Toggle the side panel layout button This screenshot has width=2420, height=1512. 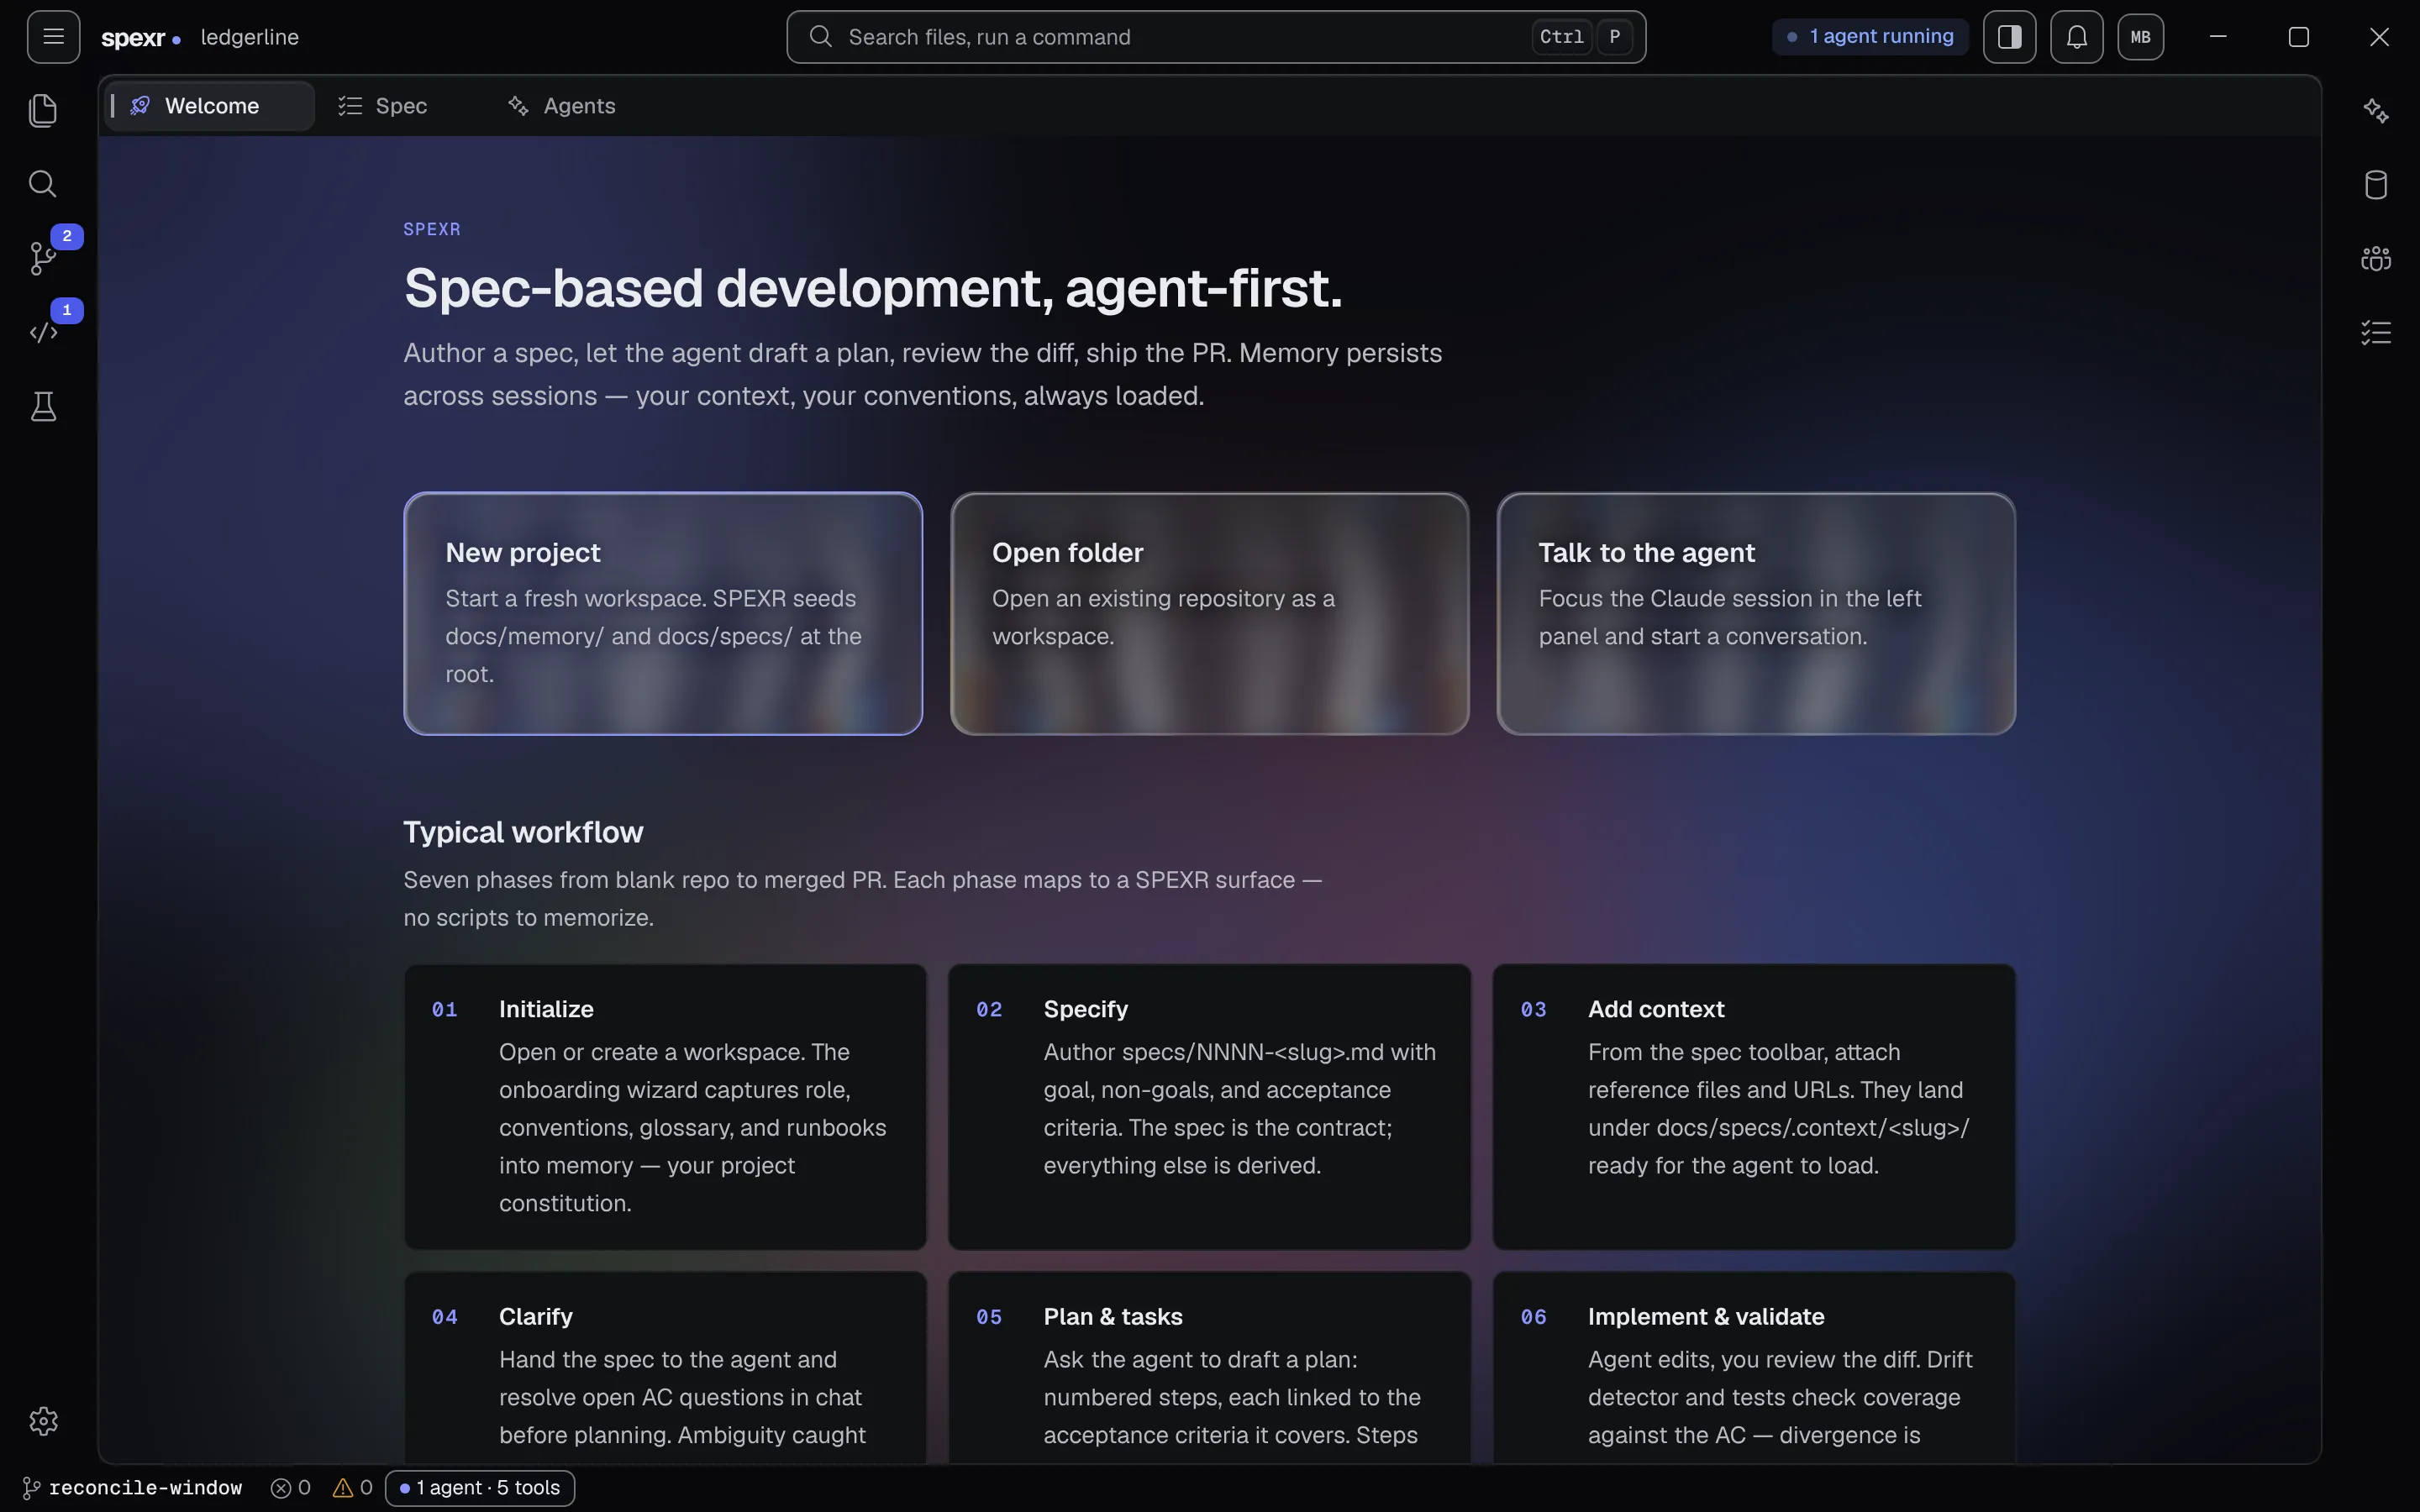coord(2009,37)
